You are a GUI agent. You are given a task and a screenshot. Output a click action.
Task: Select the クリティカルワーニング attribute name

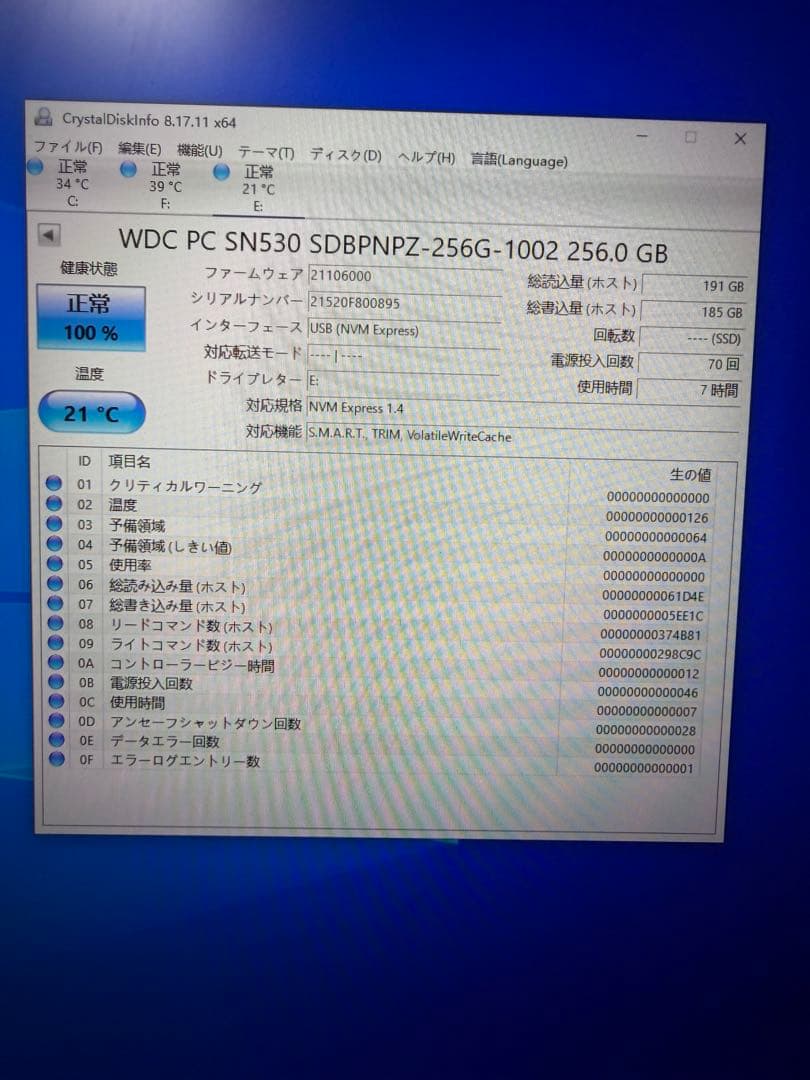[x=185, y=486]
